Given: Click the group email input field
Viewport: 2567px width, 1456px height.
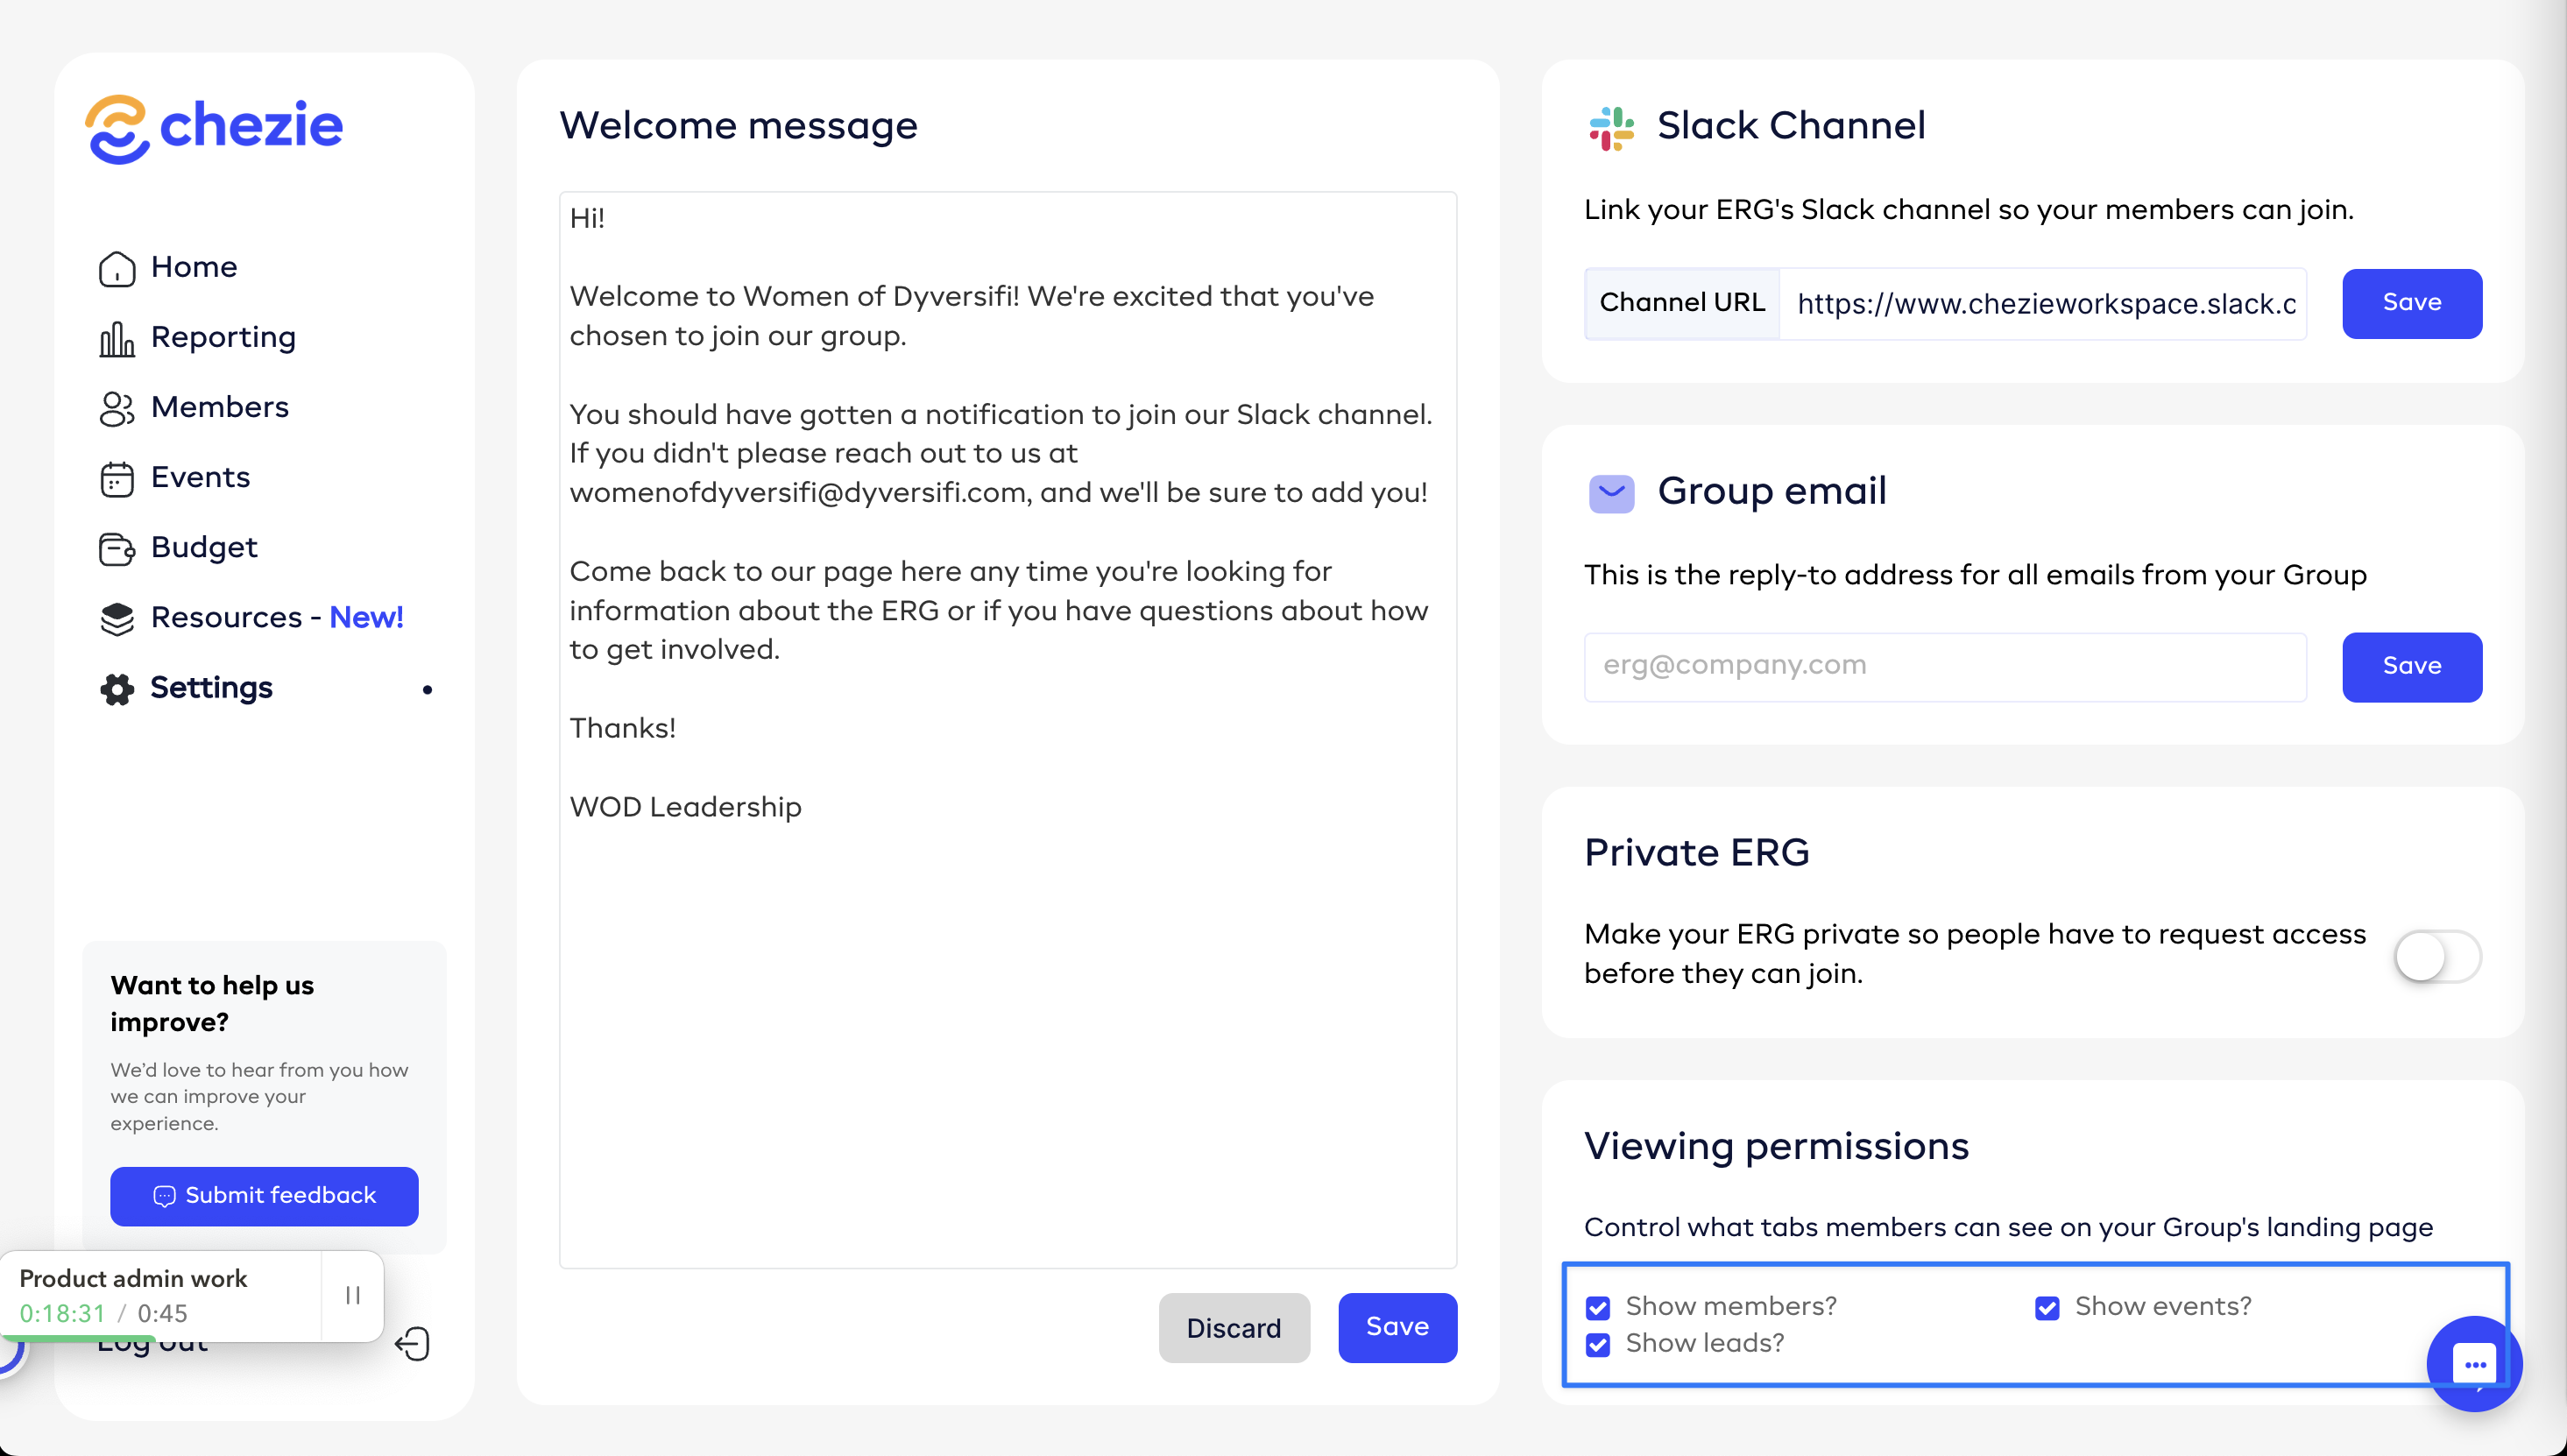Looking at the screenshot, I should click(1944, 666).
